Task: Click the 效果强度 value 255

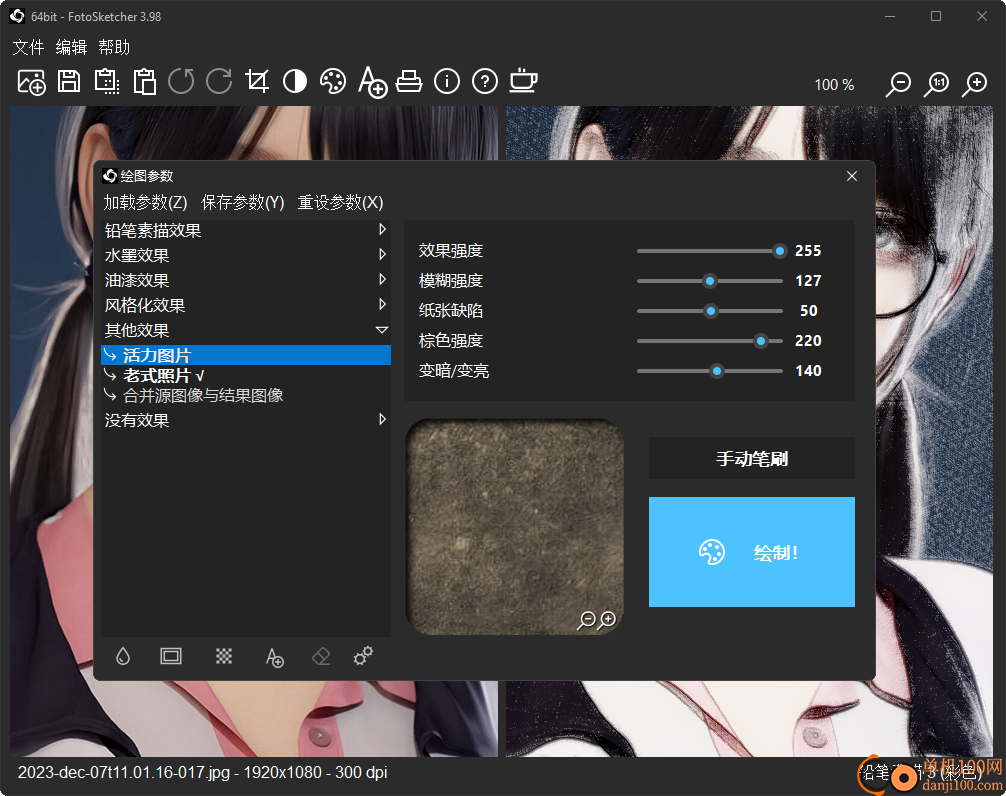Action: [808, 251]
